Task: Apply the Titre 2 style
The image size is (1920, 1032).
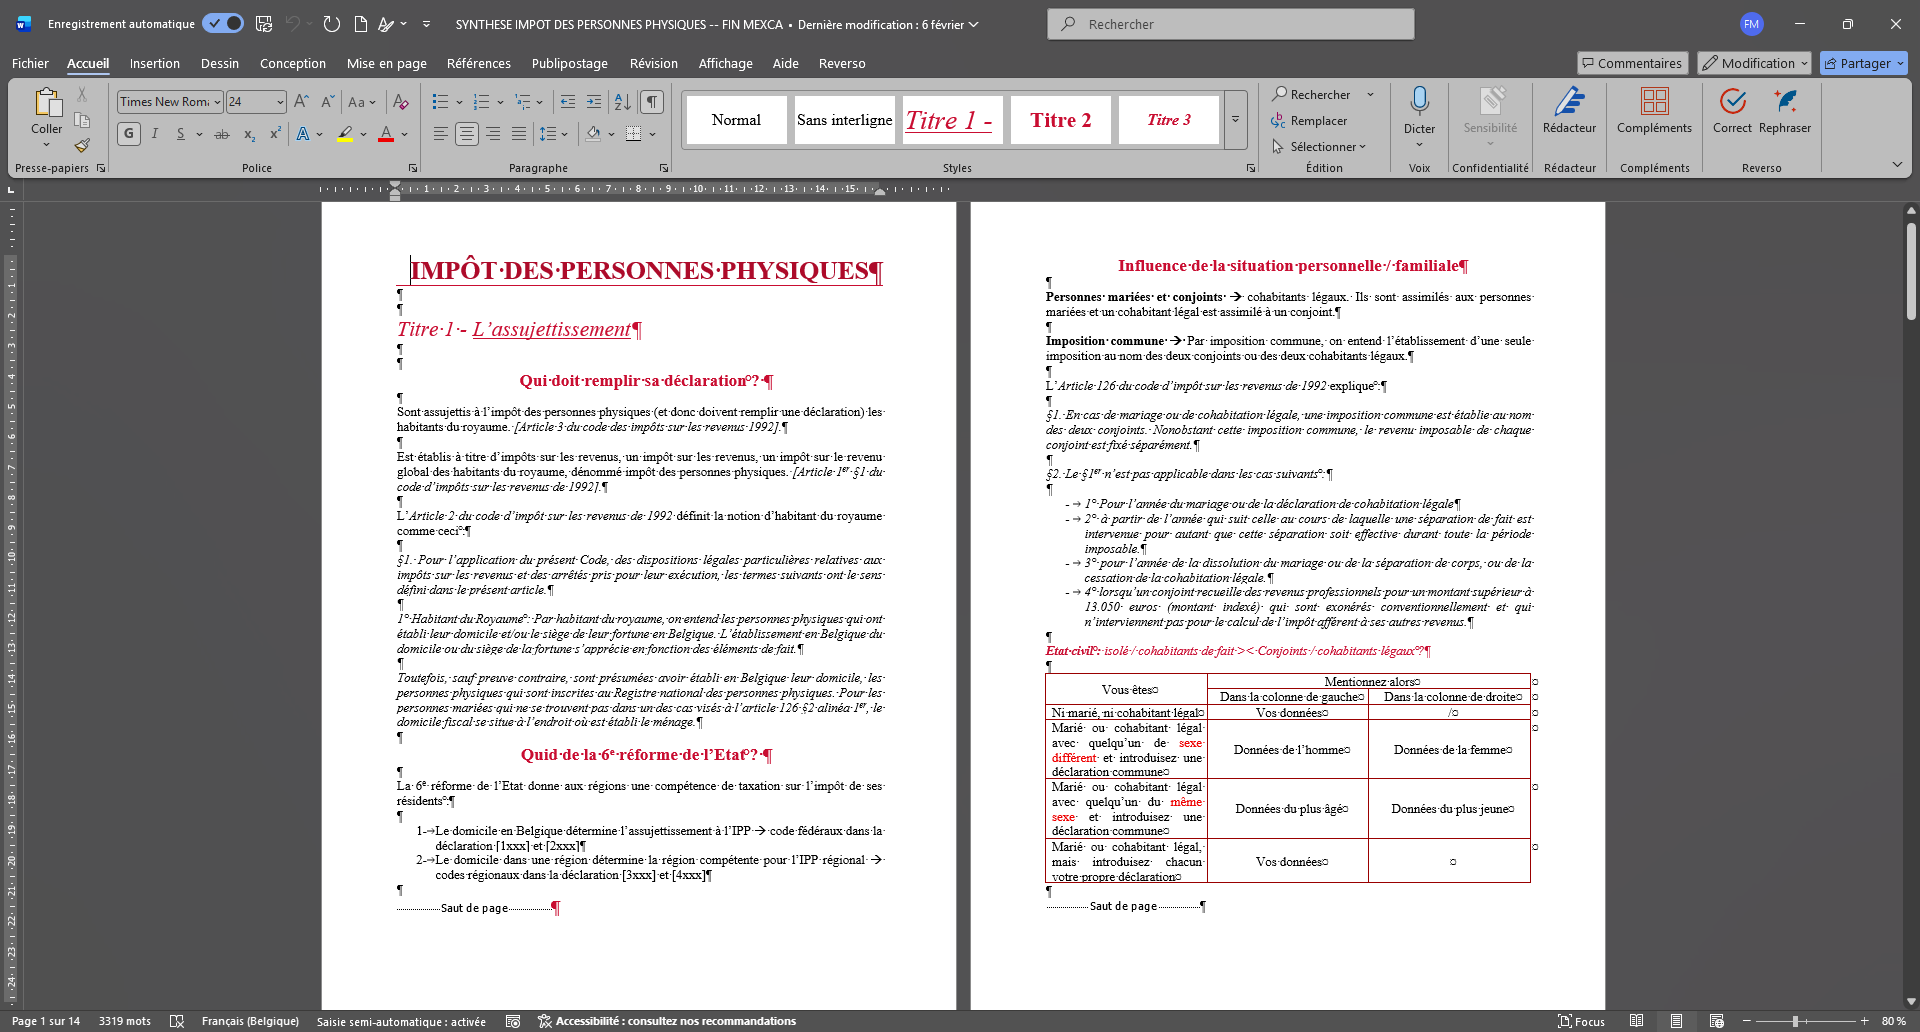Action: (x=1061, y=120)
